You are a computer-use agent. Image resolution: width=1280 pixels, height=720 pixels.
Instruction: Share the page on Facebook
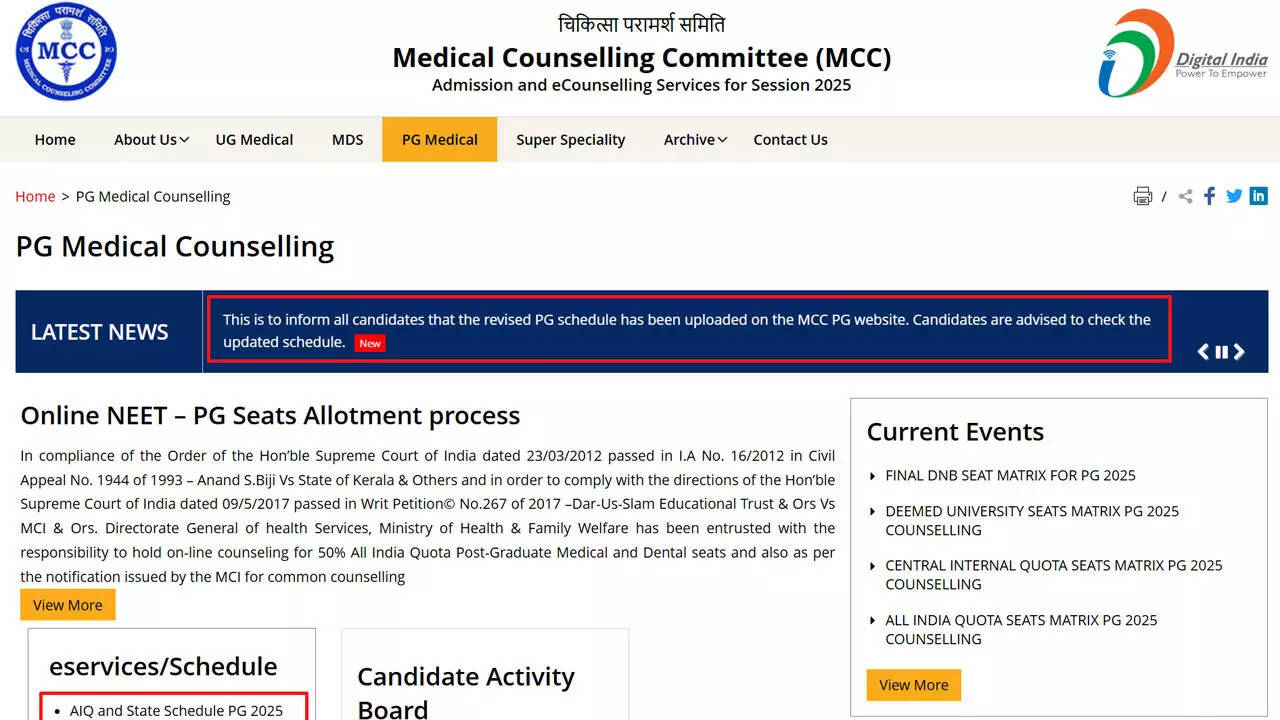[1210, 196]
